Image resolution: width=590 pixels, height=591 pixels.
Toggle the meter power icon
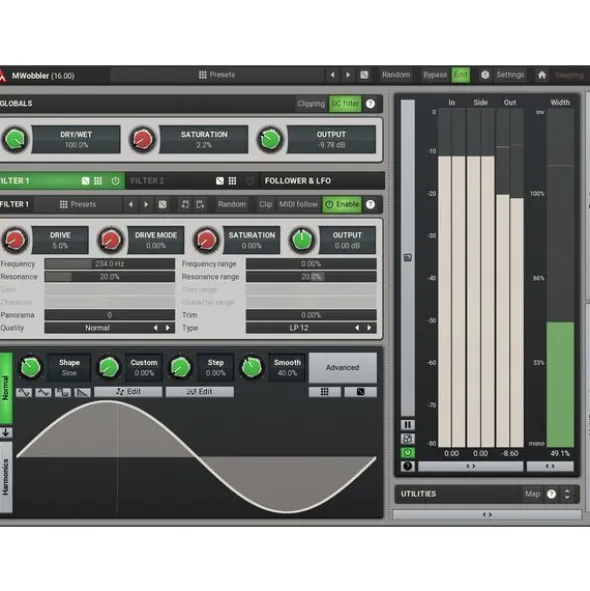click(407, 452)
